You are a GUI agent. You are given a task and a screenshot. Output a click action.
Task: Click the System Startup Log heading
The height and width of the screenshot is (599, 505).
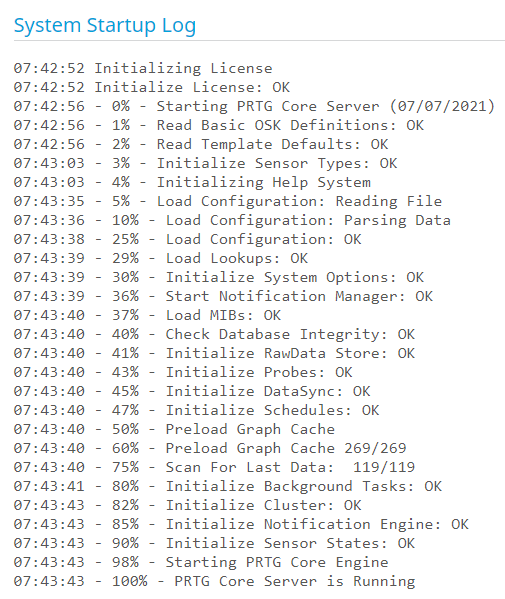point(105,26)
